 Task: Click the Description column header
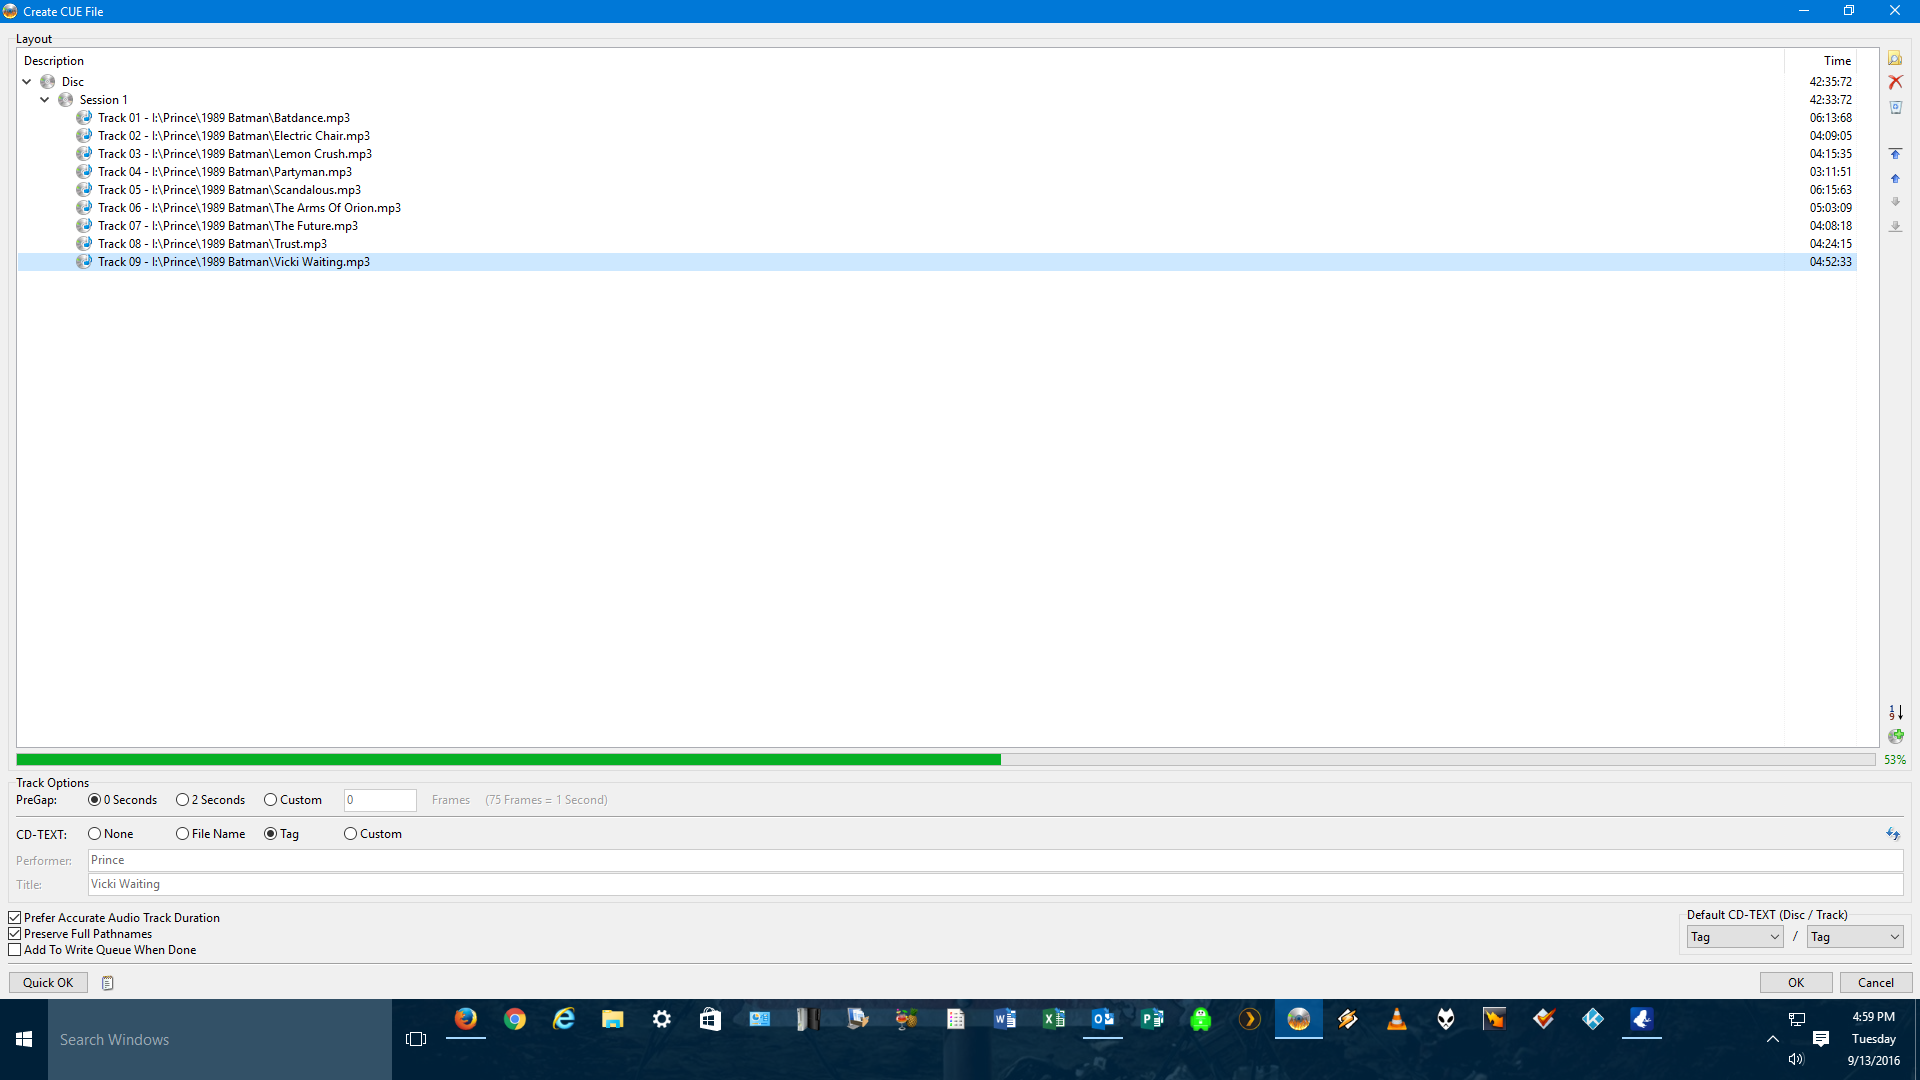[55, 60]
